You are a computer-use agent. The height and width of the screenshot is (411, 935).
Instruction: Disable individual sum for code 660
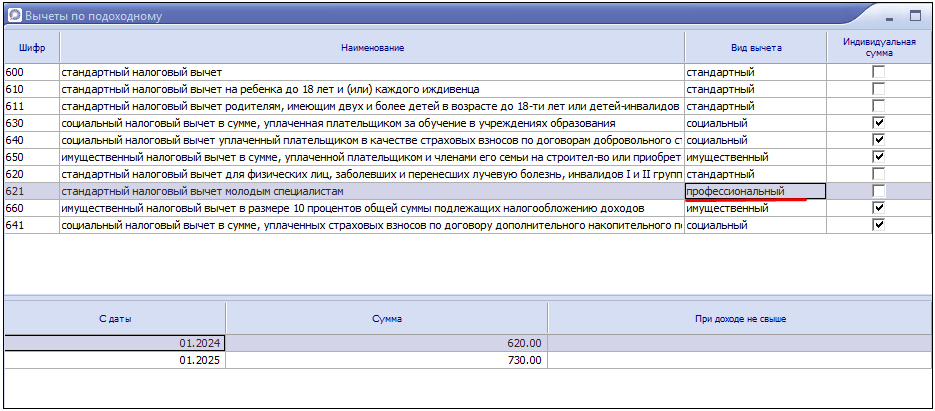pos(878,208)
